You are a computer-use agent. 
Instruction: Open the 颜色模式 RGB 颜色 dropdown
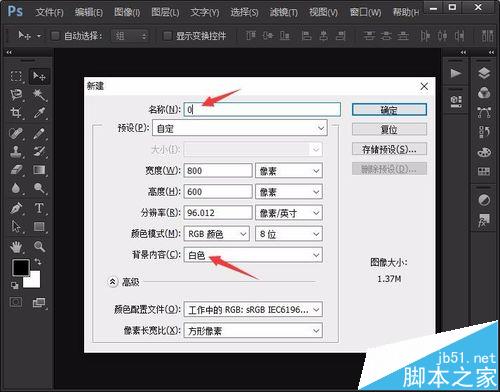[x=217, y=234]
